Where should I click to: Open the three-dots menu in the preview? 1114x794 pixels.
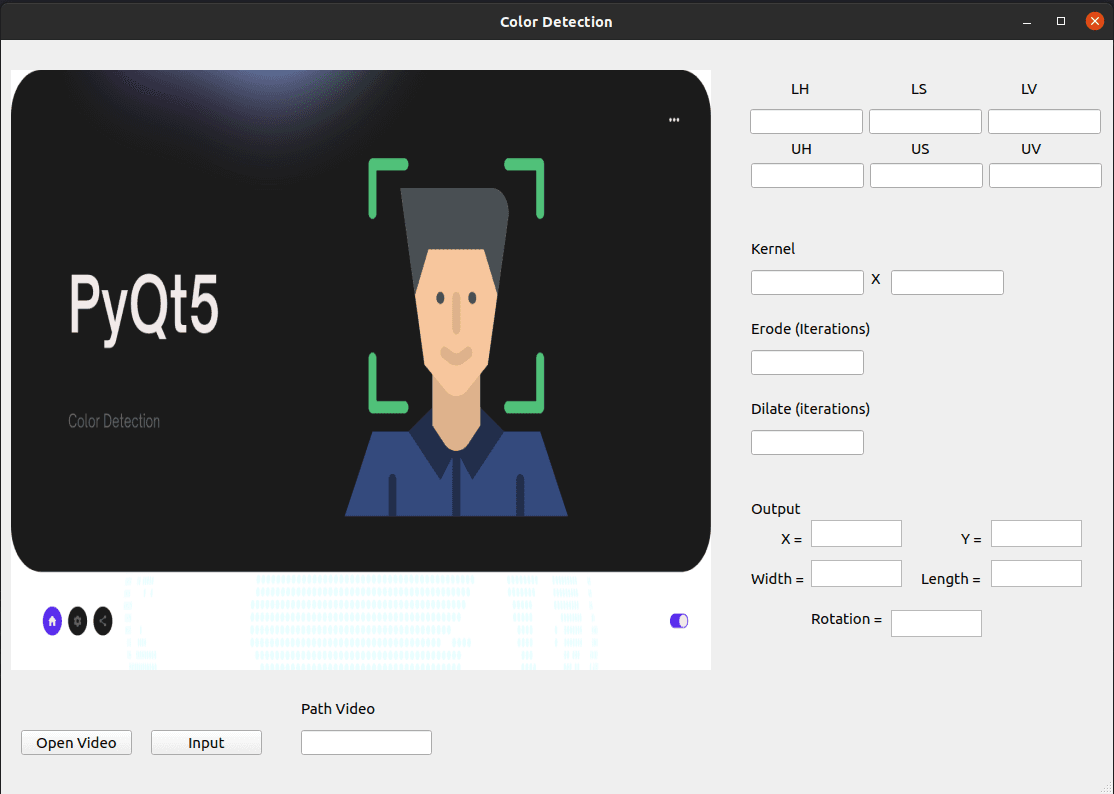(674, 120)
